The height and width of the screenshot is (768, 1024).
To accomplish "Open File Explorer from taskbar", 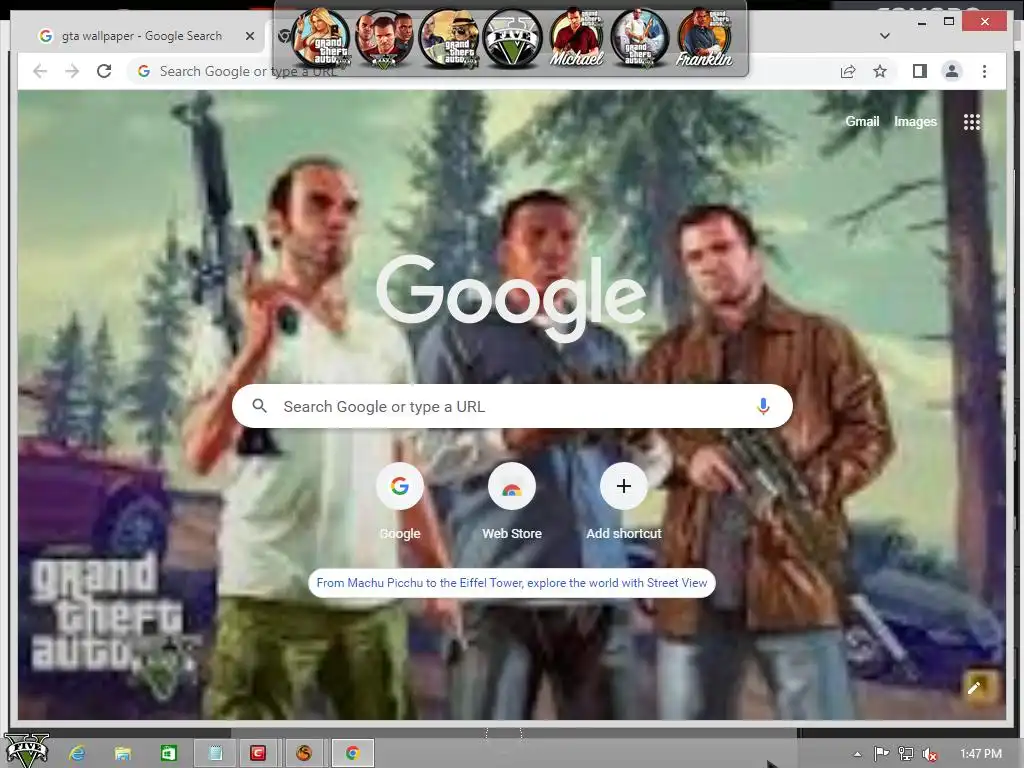I will [x=123, y=754].
